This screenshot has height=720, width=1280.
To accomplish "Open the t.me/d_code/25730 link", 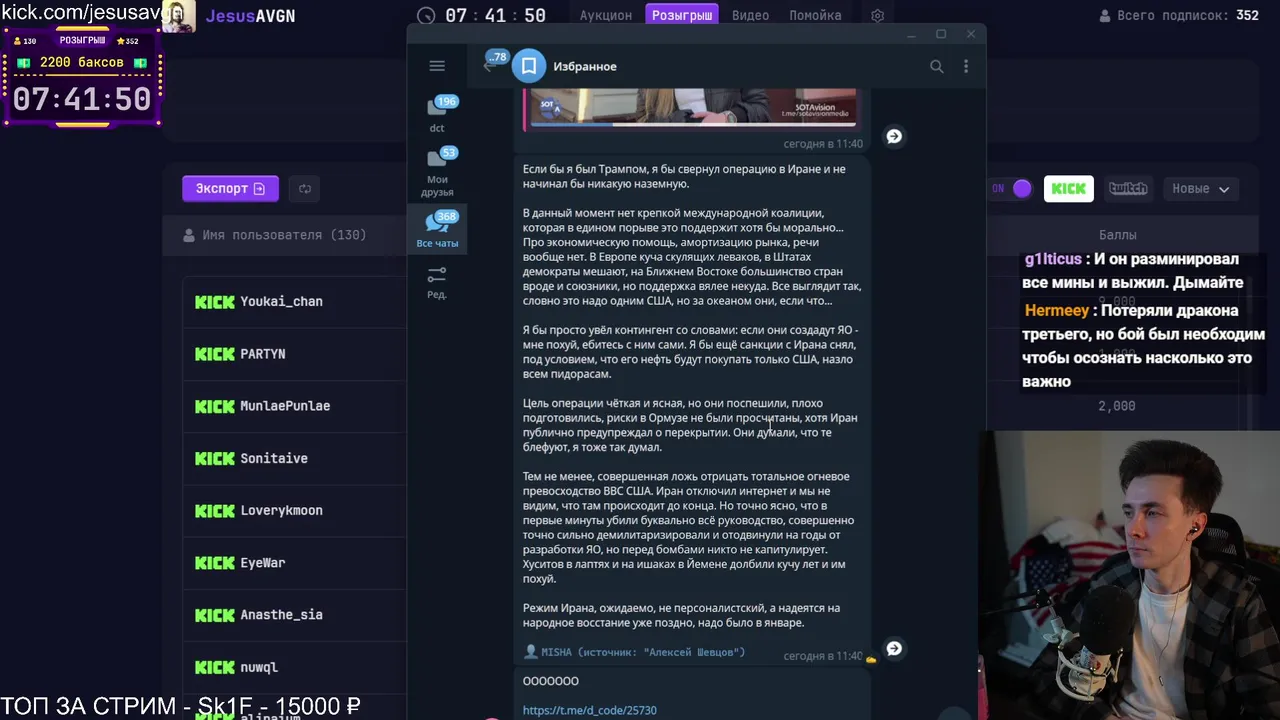I will click(x=589, y=710).
